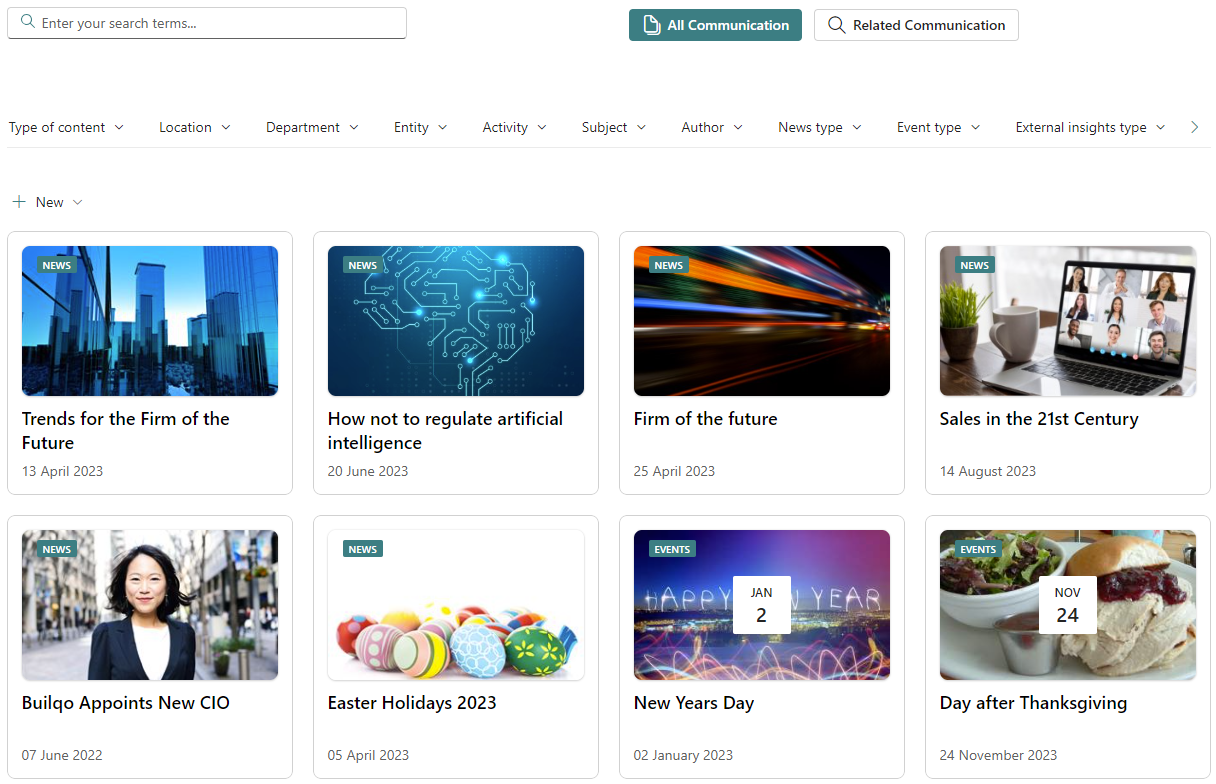Screen dimensions: 1216x784
Task: Click the NEWS badge on the Builqo CIO card
Action: pyautogui.click(x=57, y=549)
